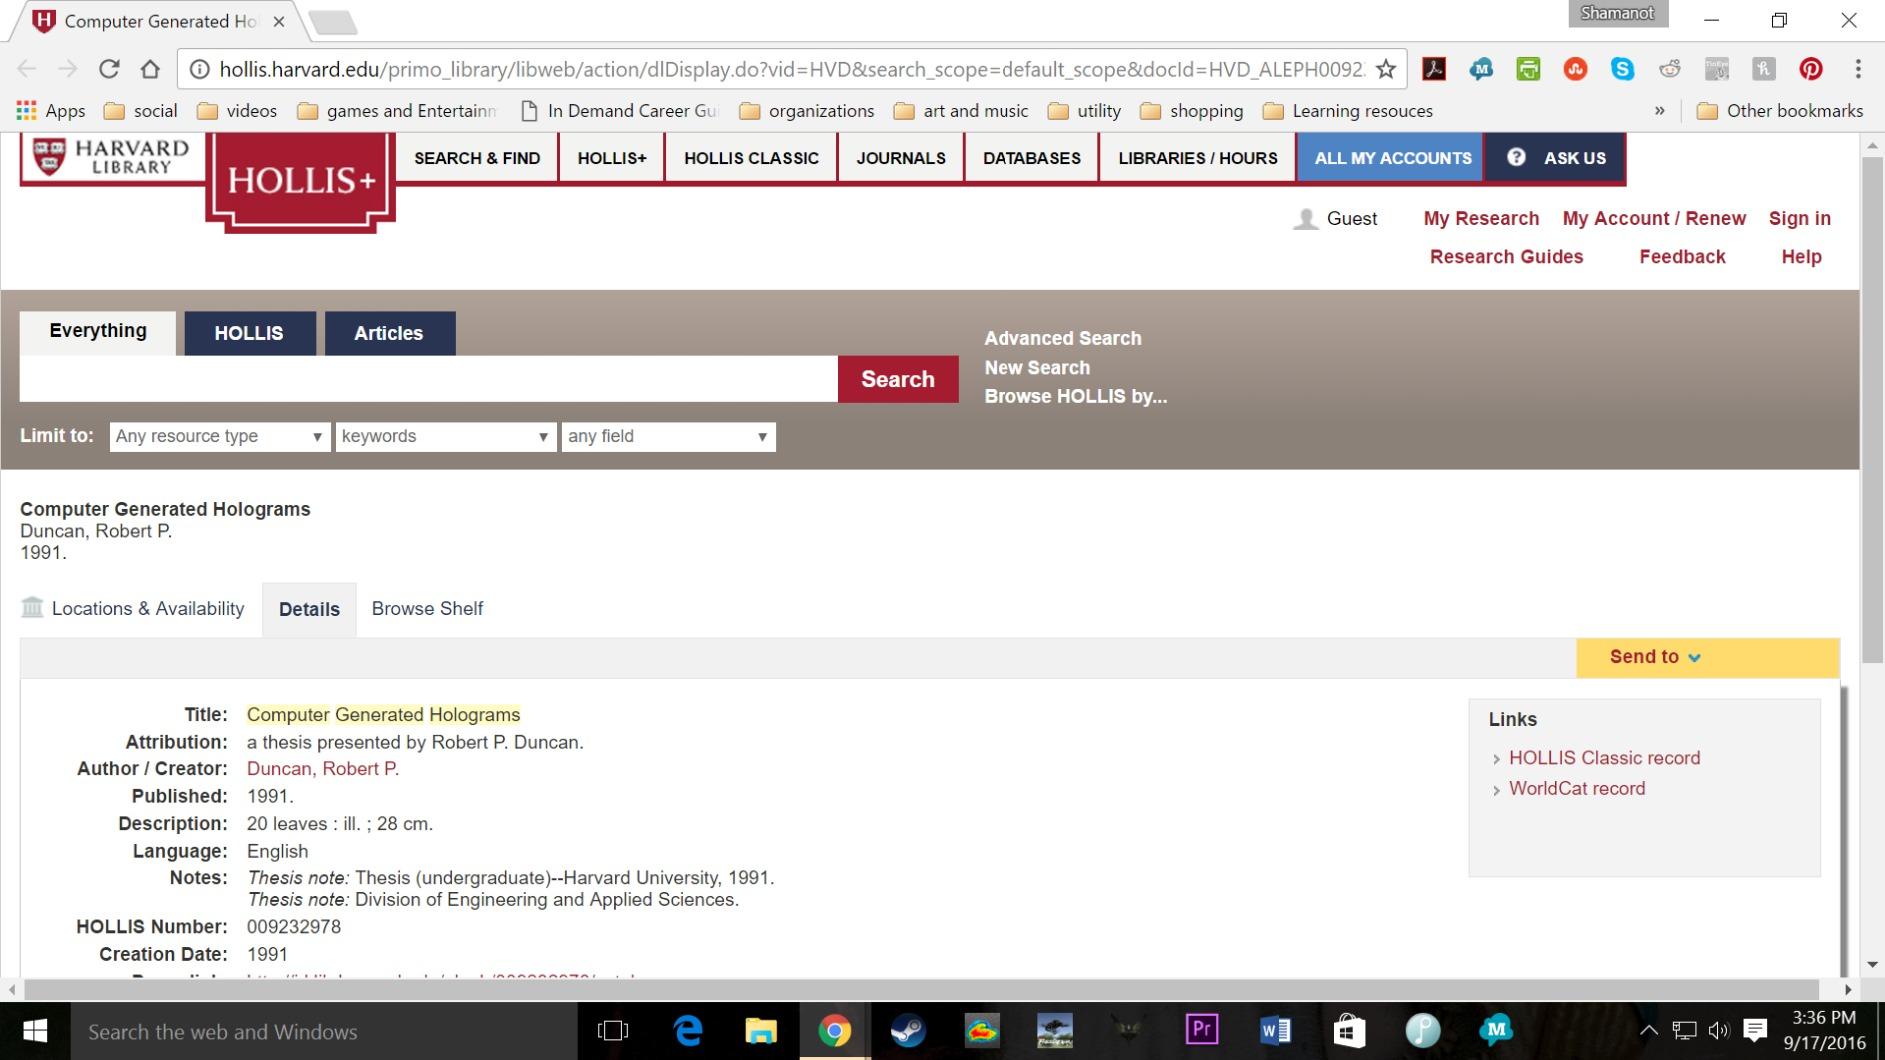Switch to the Everything search tab
Viewport: 1885px width, 1060px height.
coord(98,332)
